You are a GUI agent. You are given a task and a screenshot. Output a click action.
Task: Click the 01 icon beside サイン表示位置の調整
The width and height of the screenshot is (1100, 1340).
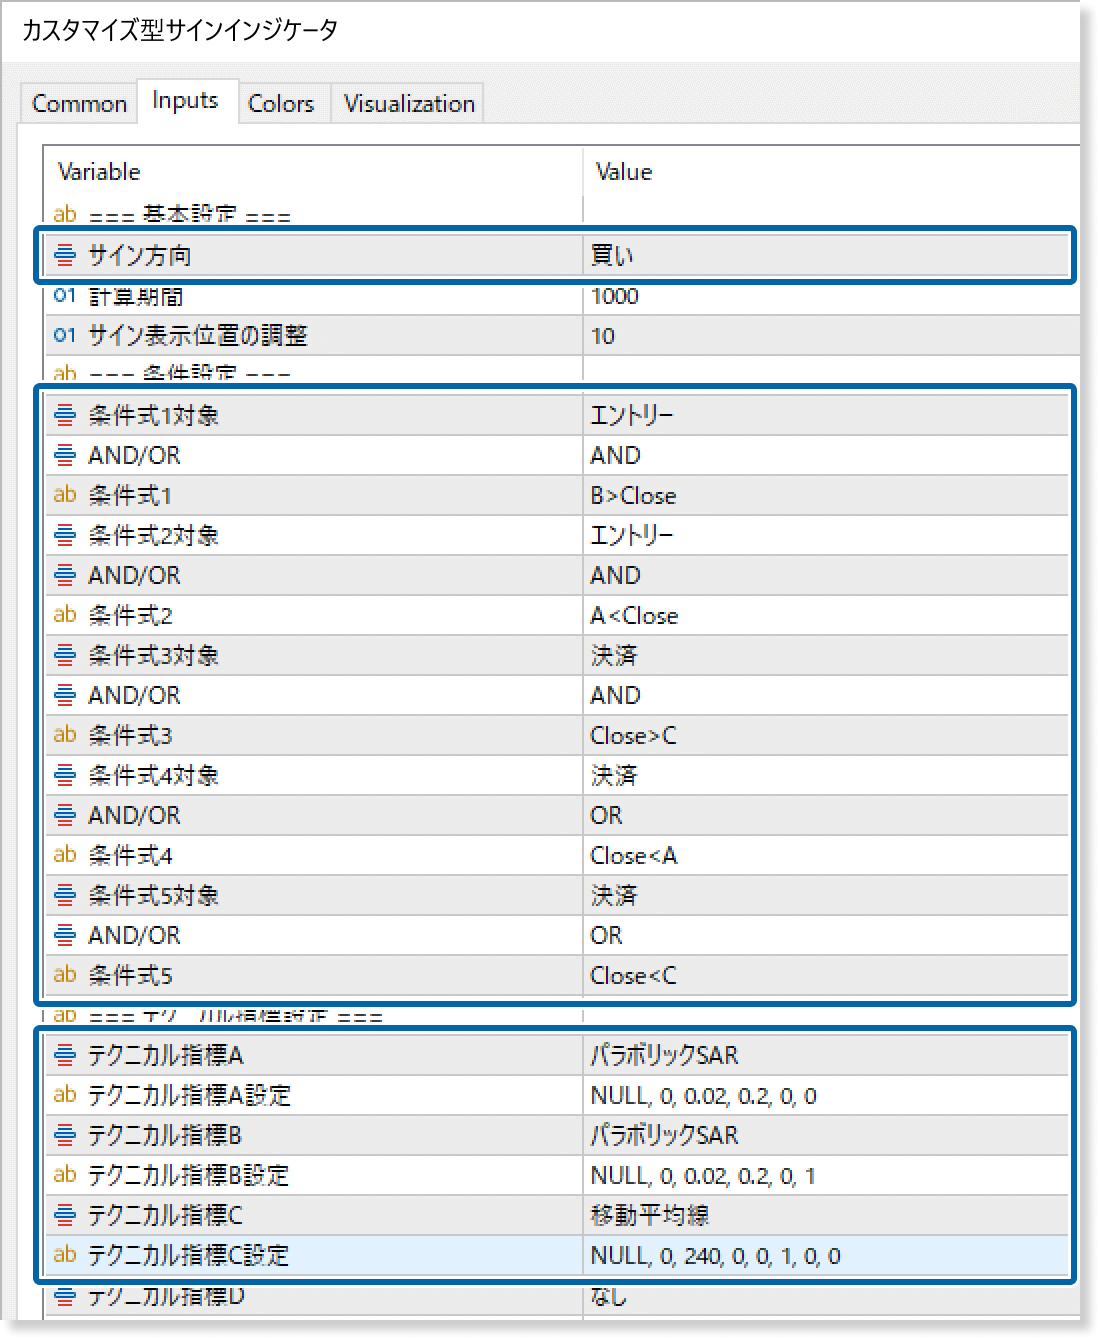(64, 335)
